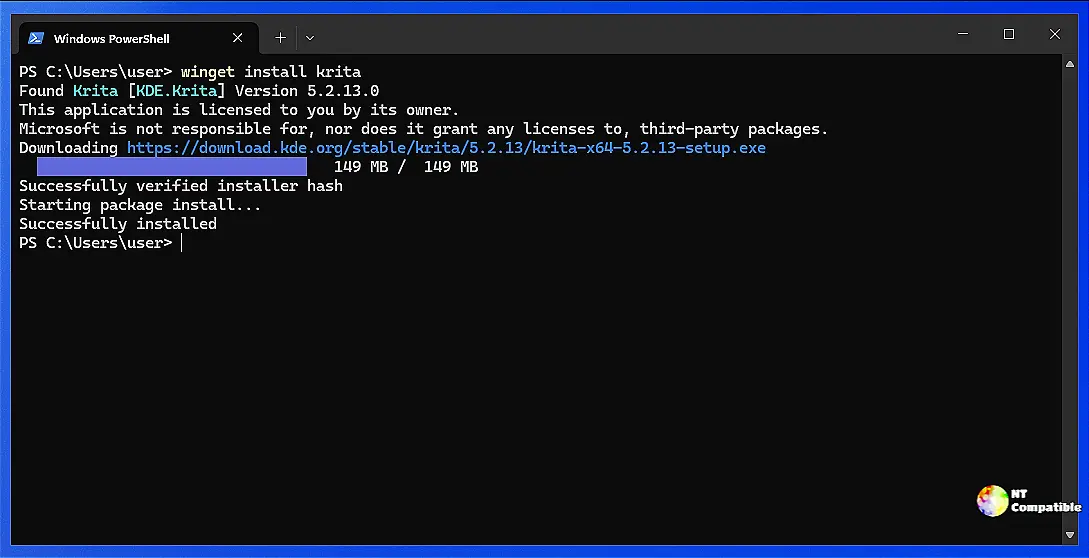Screen dimensions: 1089x558
Task: Click the blue download progress bar
Action: click(x=171, y=167)
